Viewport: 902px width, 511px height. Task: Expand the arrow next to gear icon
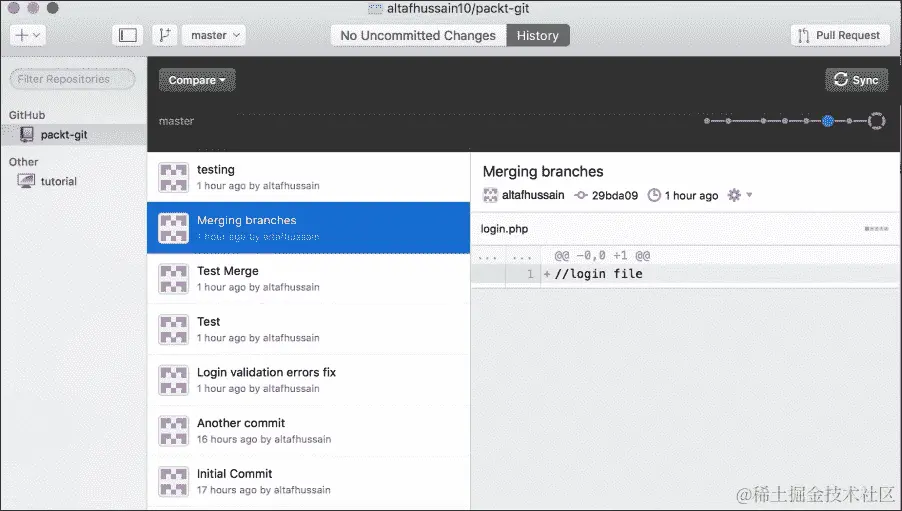pyautogui.click(x=749, y=195)
